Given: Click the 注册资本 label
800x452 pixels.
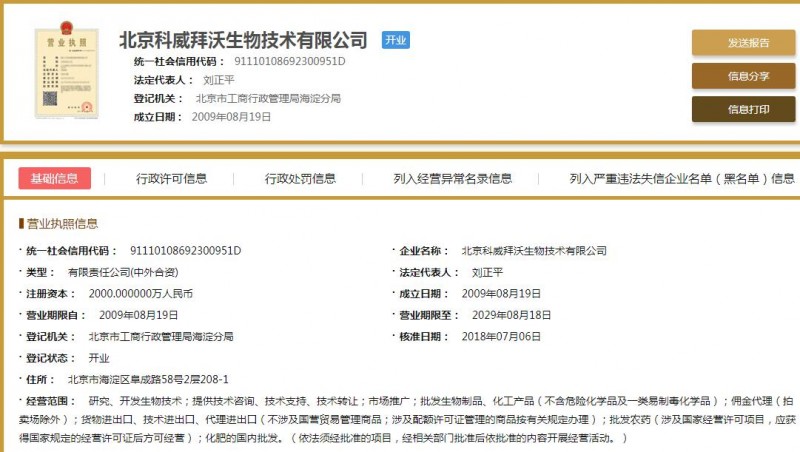Looking at the screenshot, I should point(51,294).
